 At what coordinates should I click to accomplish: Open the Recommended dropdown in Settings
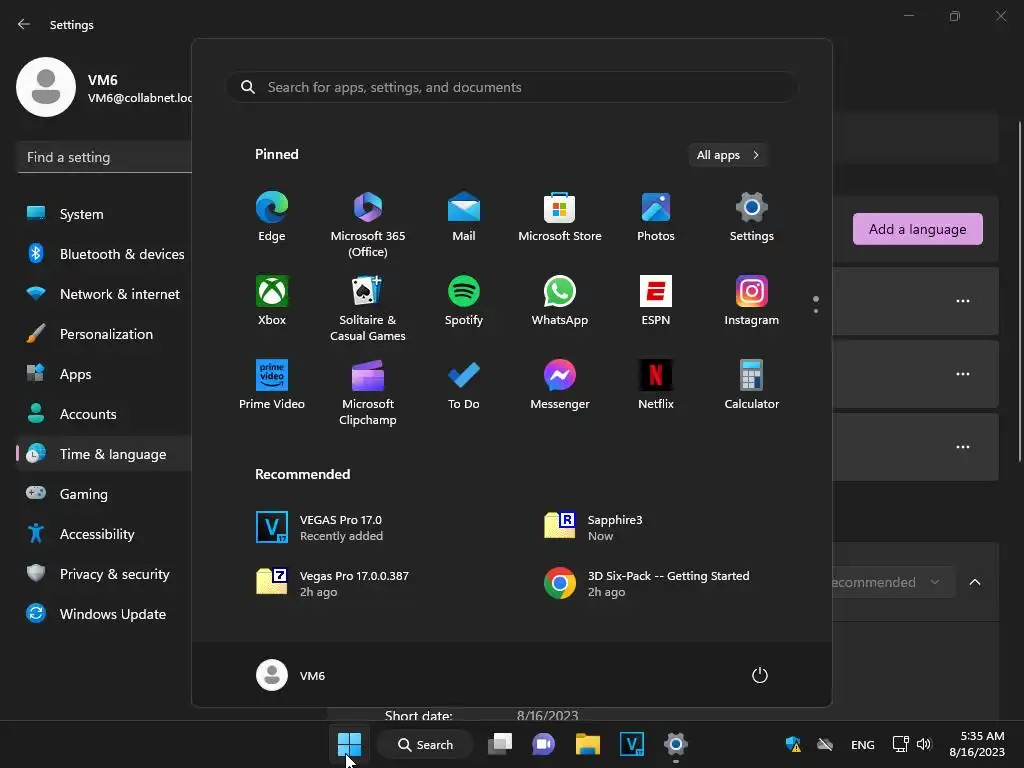(x=893, y=582)
